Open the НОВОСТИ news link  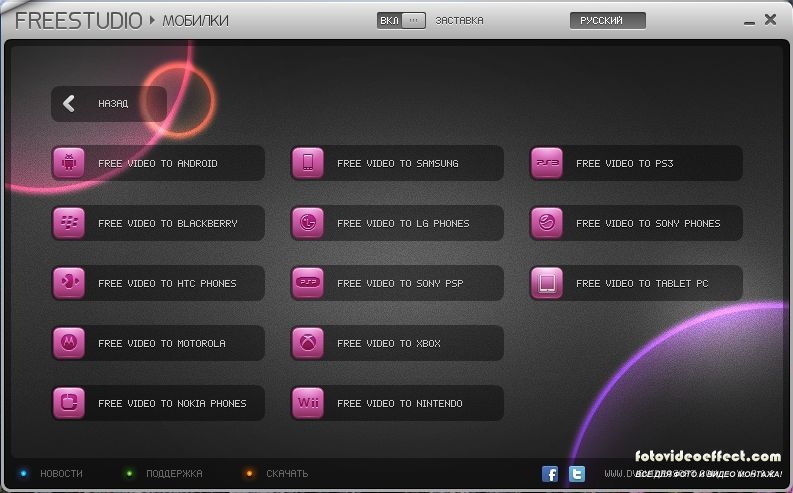click(x=61, y=474)
